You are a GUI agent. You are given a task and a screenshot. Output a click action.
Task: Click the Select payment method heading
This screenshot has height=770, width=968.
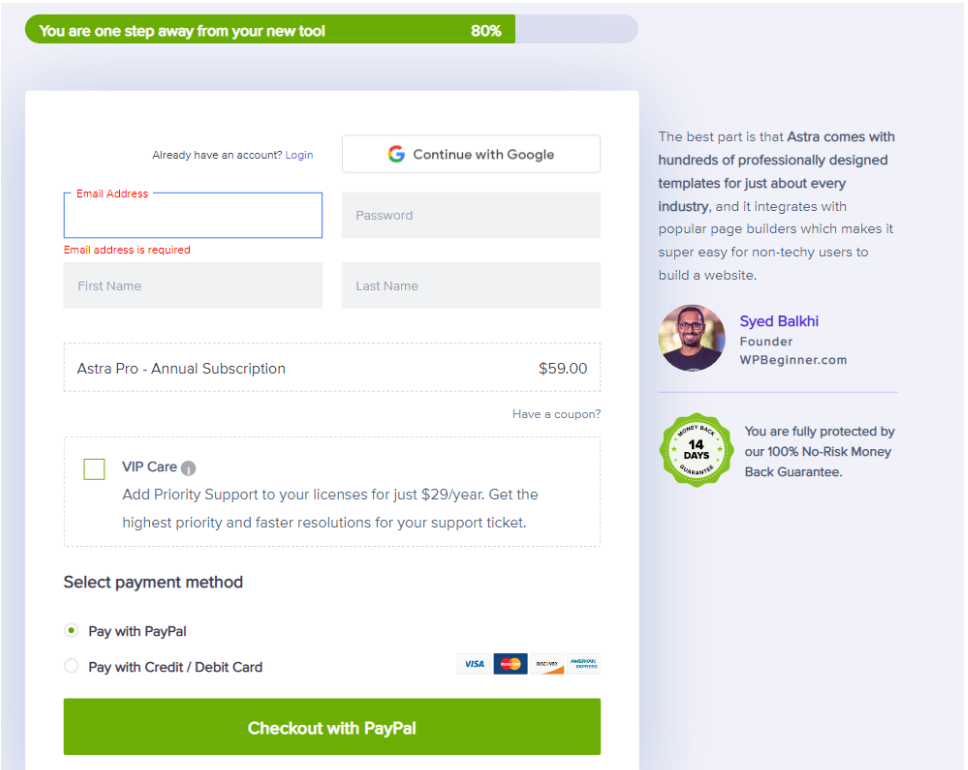coord(153,582)
